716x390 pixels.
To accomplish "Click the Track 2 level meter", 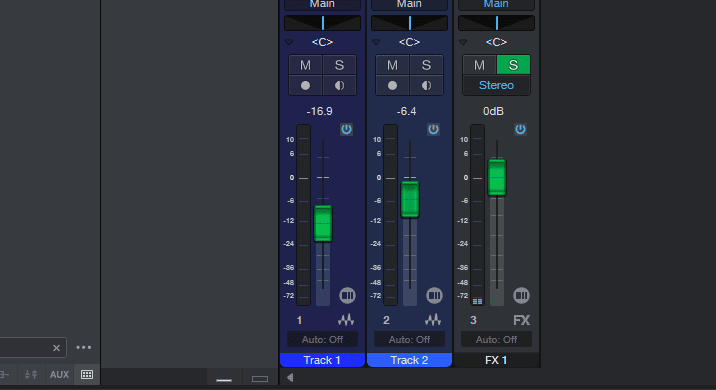I will pyautogui.click(x=390, y=215).
